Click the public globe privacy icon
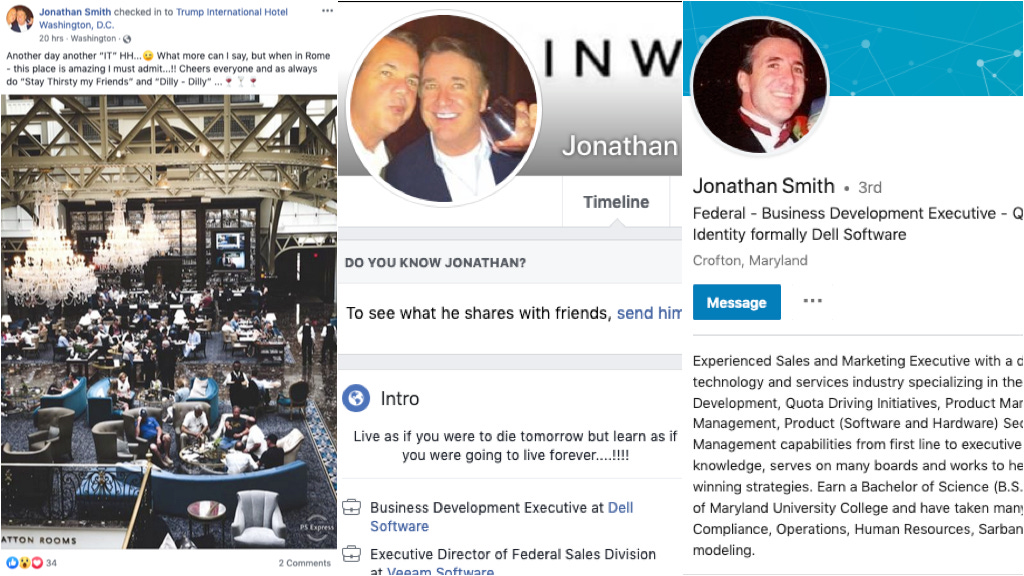 [127, 39]
